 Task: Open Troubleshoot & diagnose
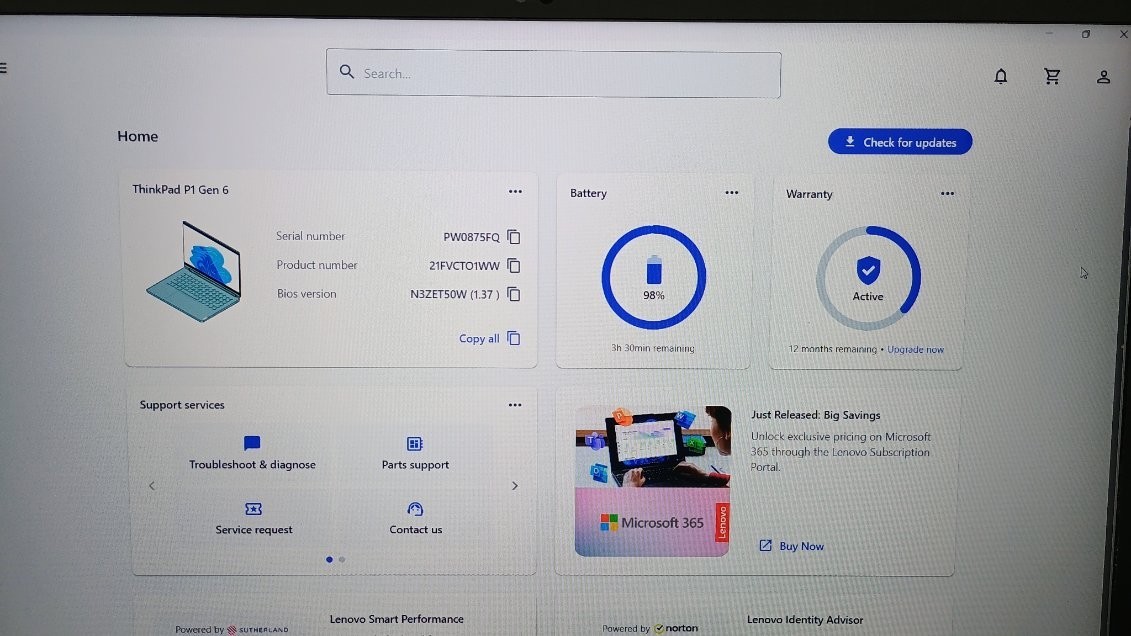(x=252, y=454)
